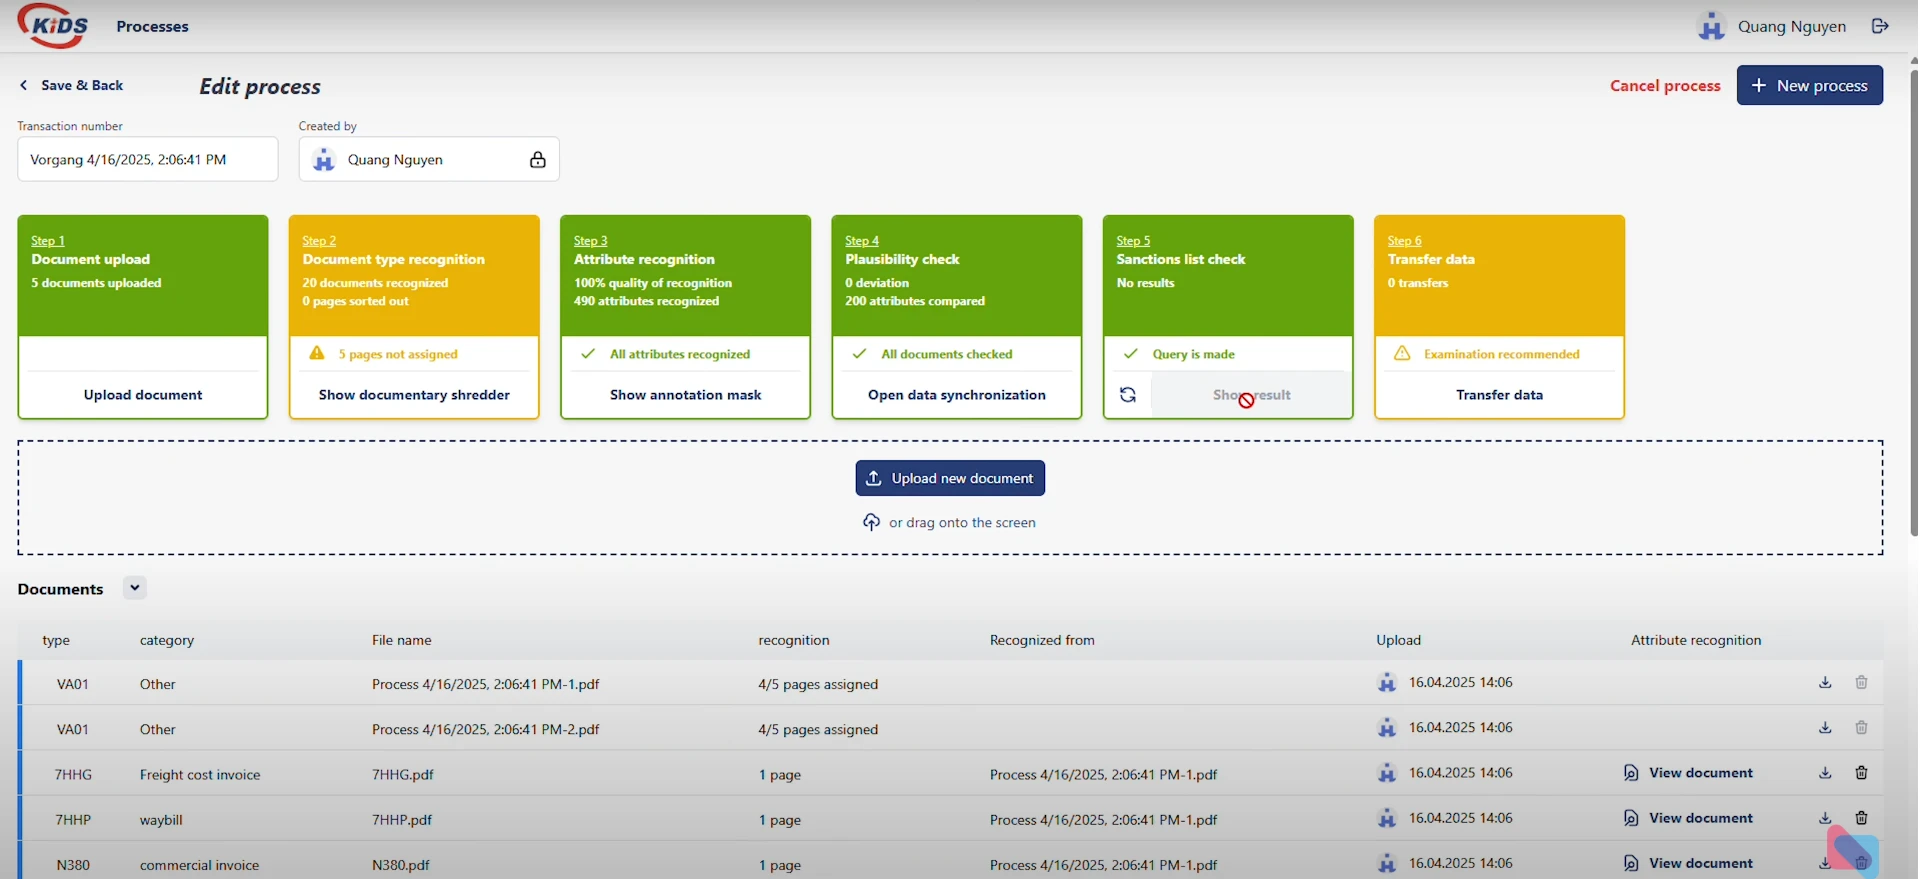Screen dimensions: 1920x879
Task: Collapse the Documents section dropdown
Action: click(135, 588)
